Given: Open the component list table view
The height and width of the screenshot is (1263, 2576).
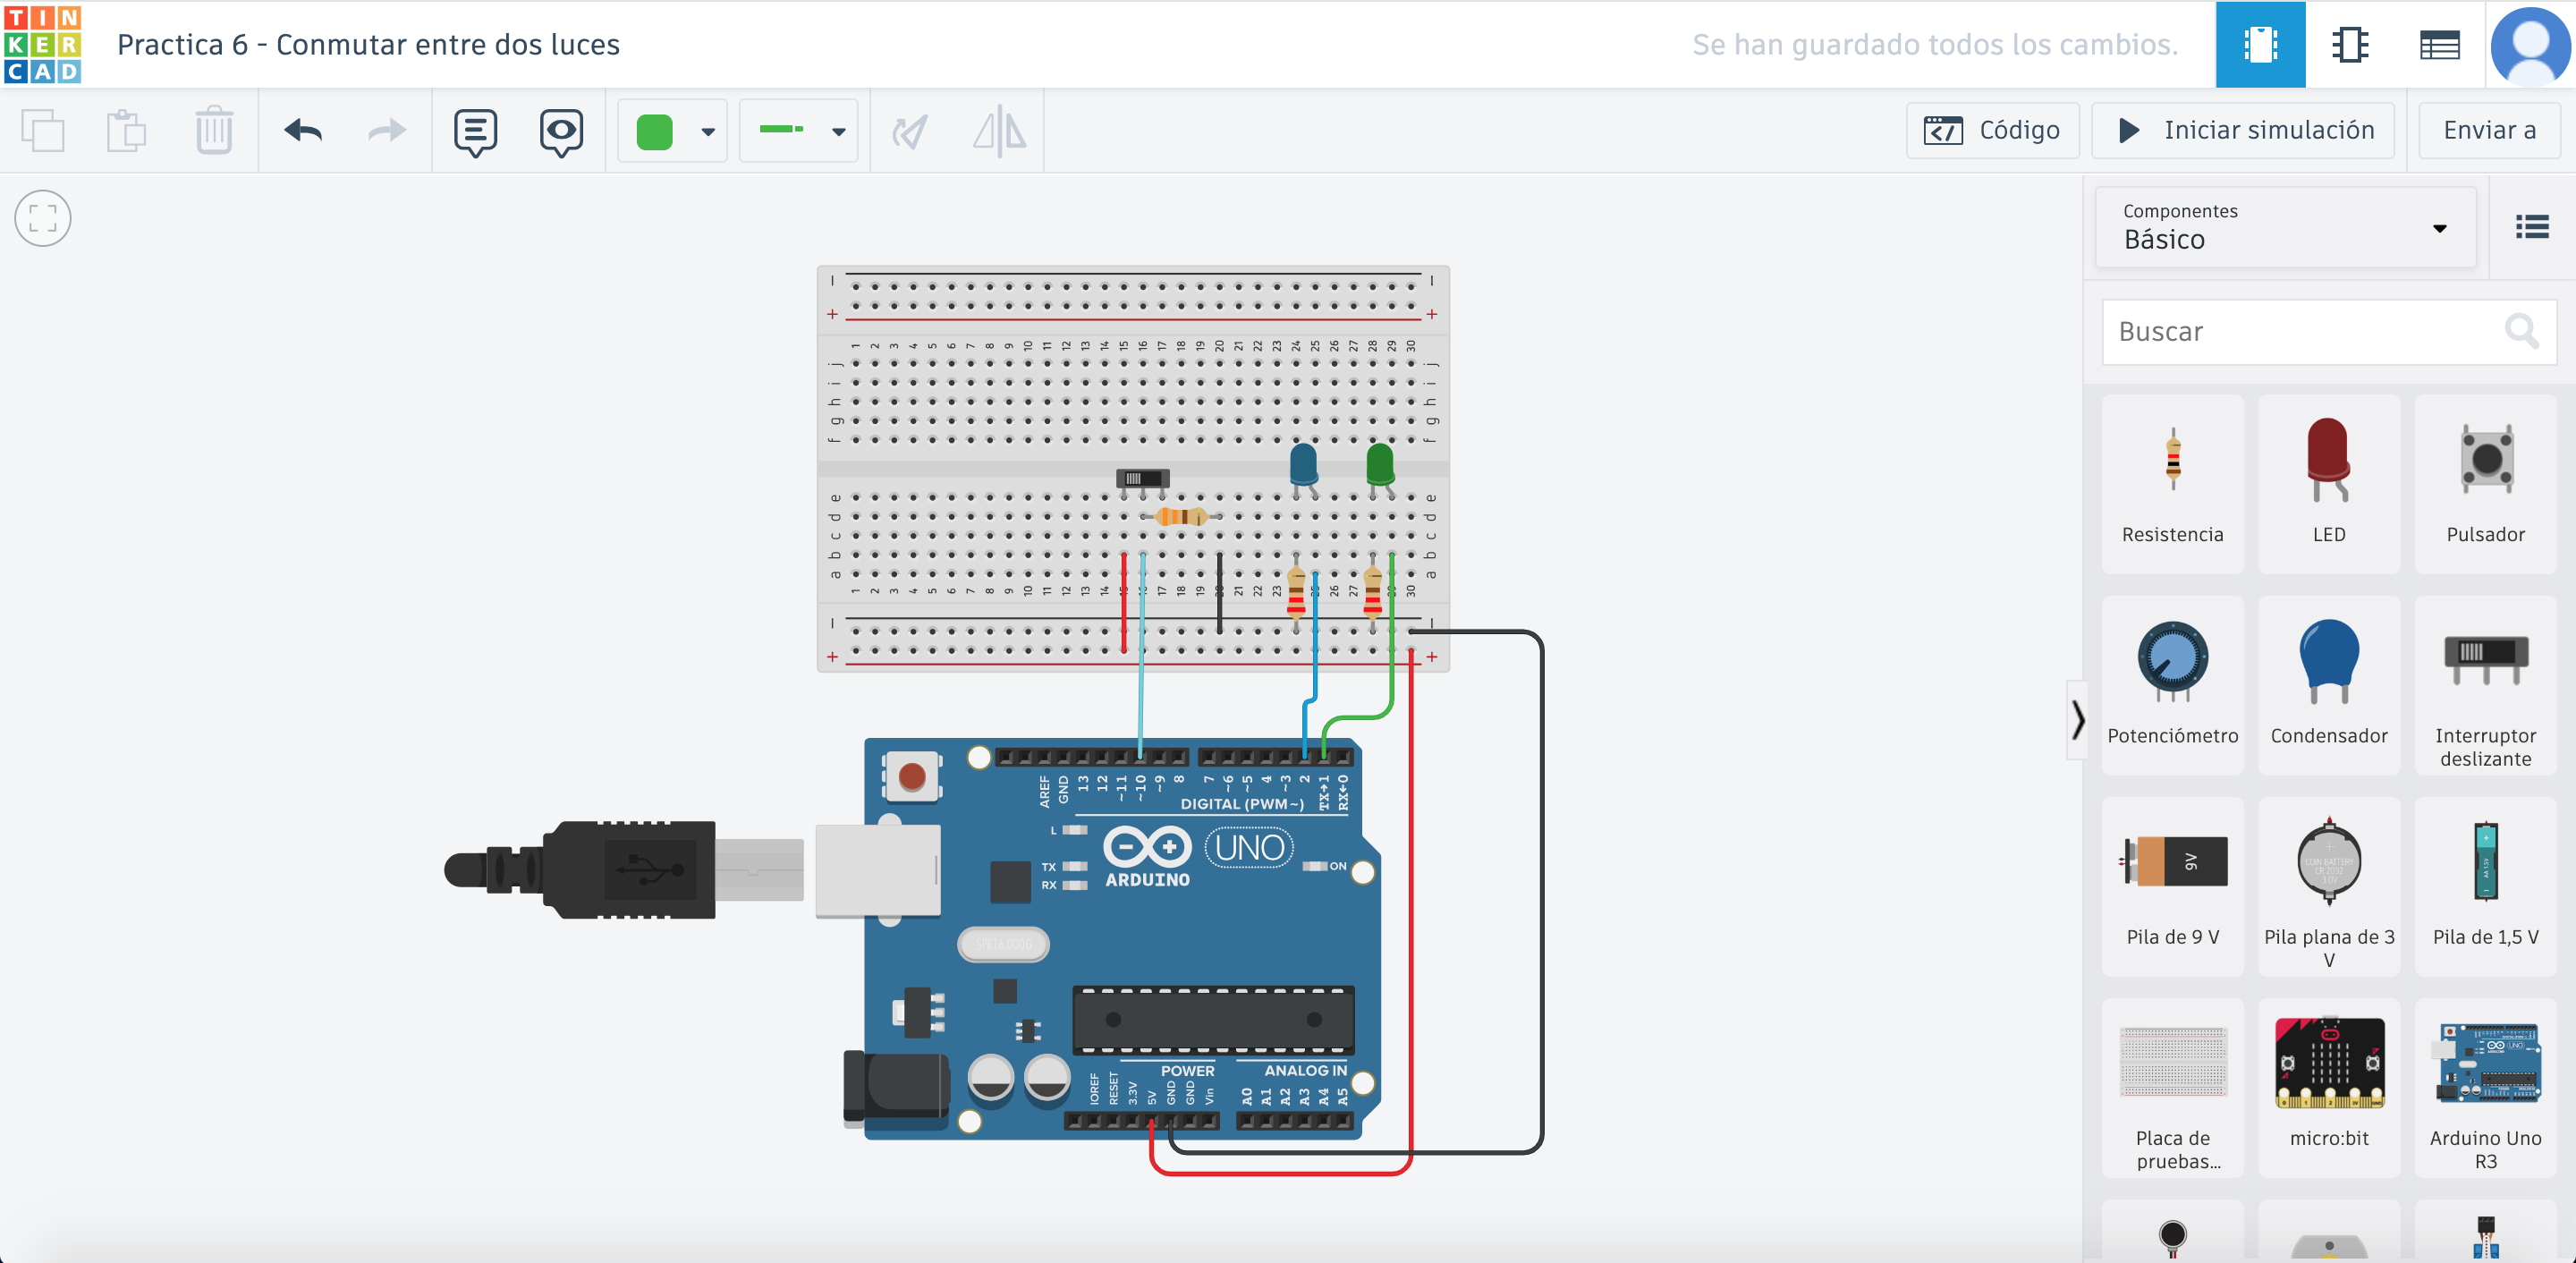Looking at the screenshot, I should pos(2439,45).
